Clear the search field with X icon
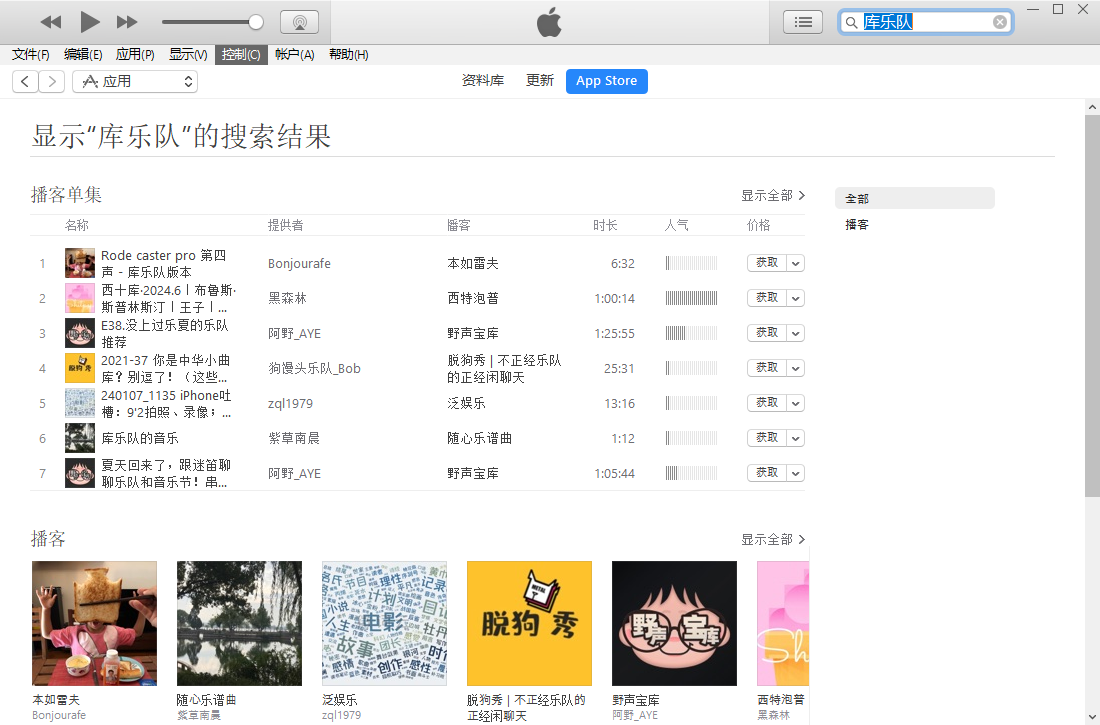The width and height of the screenshot is (1100, 725). 1000,22
